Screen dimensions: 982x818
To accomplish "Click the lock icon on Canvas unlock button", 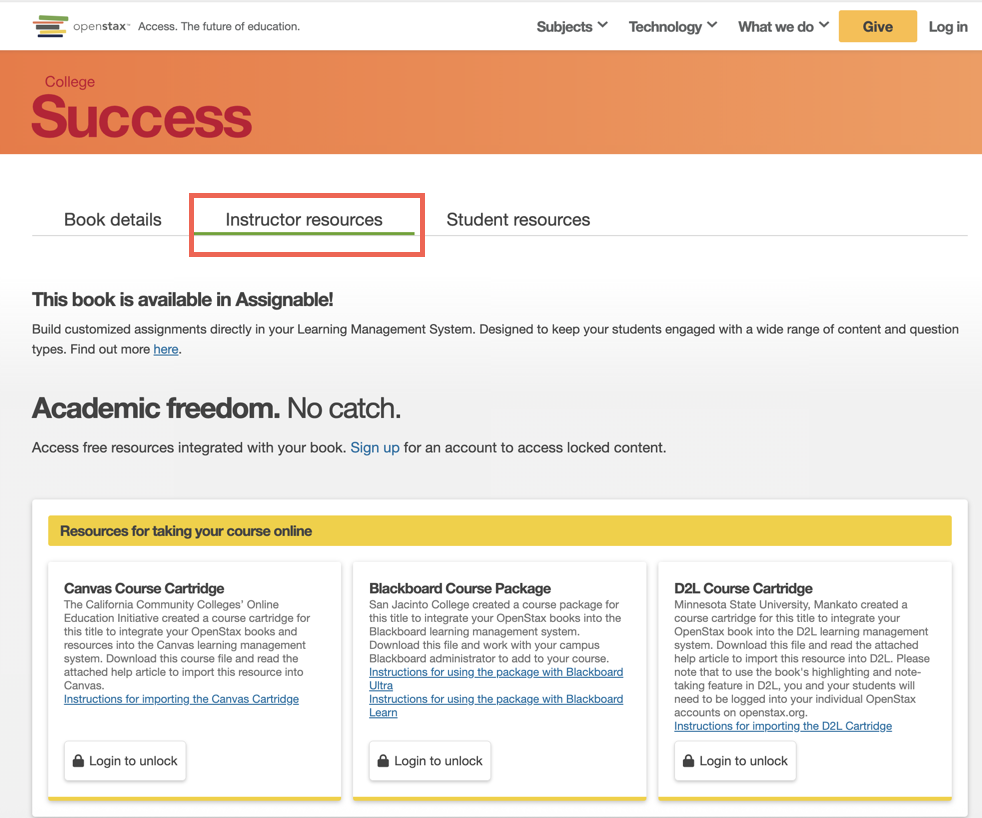I will pos(78,760).
